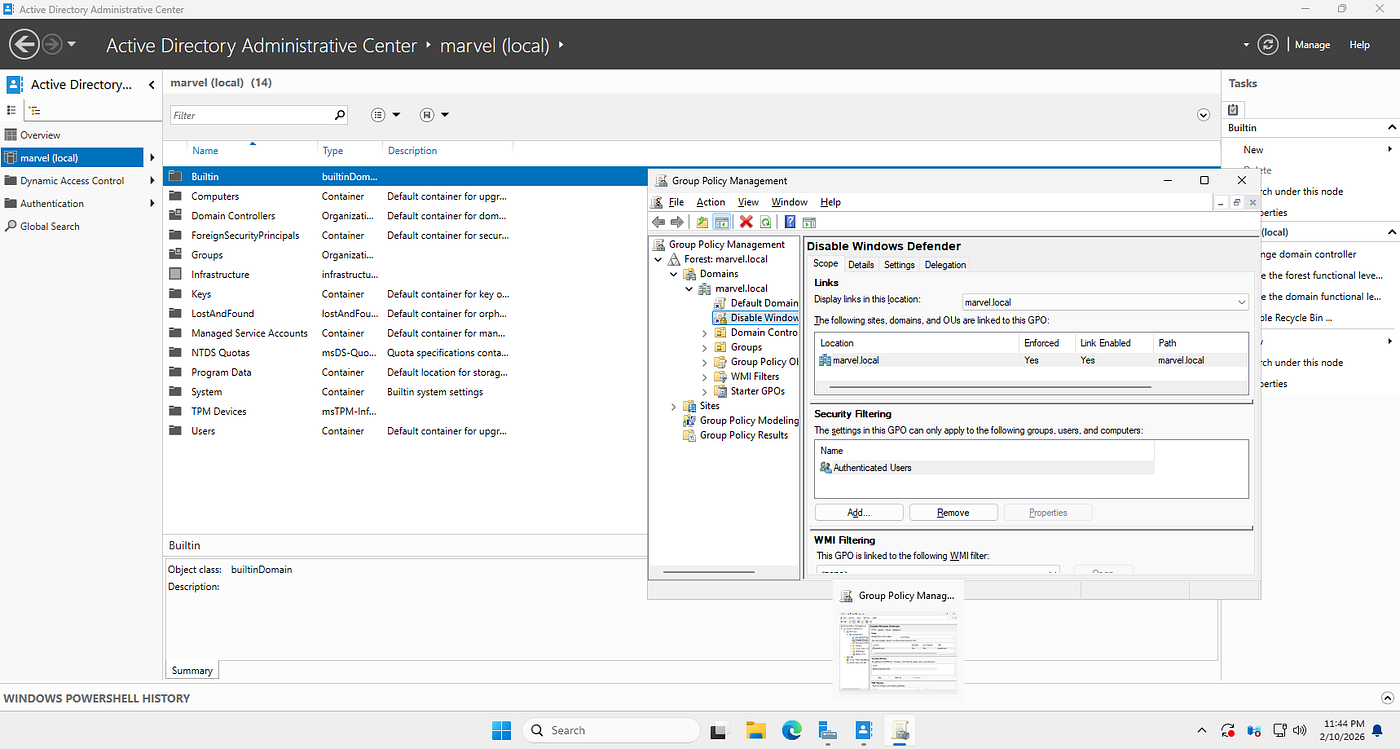
Task: Click the Administrative Center back navigation arrow
Action: pyautogui.click(x=24, y=44)
